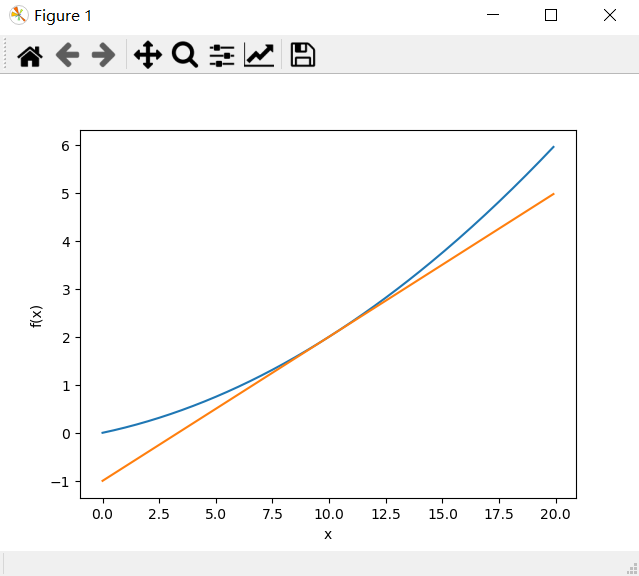Save the figure with the disk icon
Viewport: 639px width, 576px height.
tap(302, 55)
